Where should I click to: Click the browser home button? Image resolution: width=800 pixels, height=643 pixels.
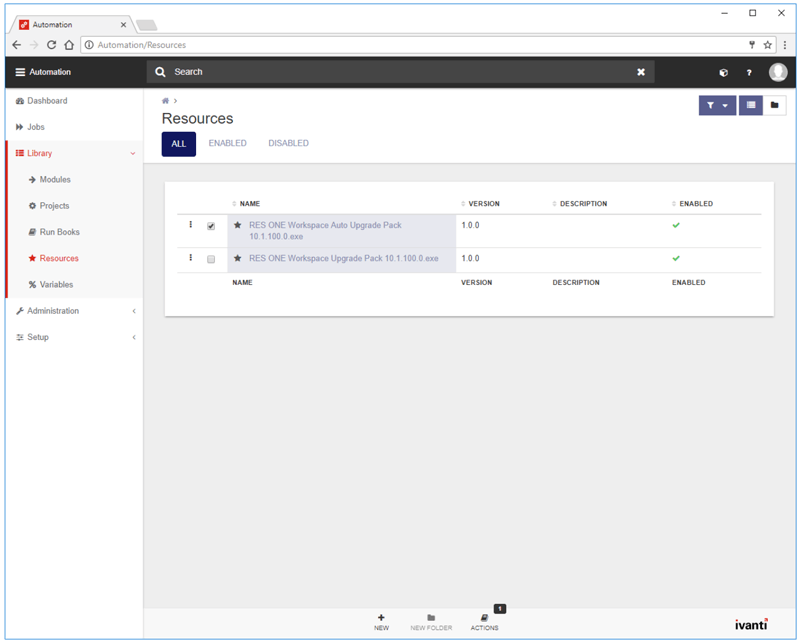click(69, 45)
